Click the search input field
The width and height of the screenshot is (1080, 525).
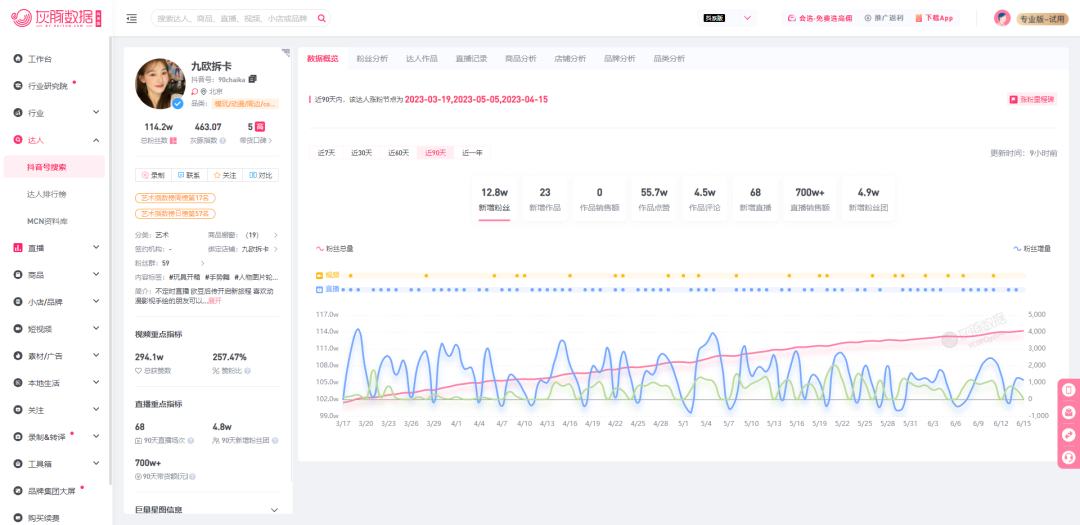click(234, 19)
